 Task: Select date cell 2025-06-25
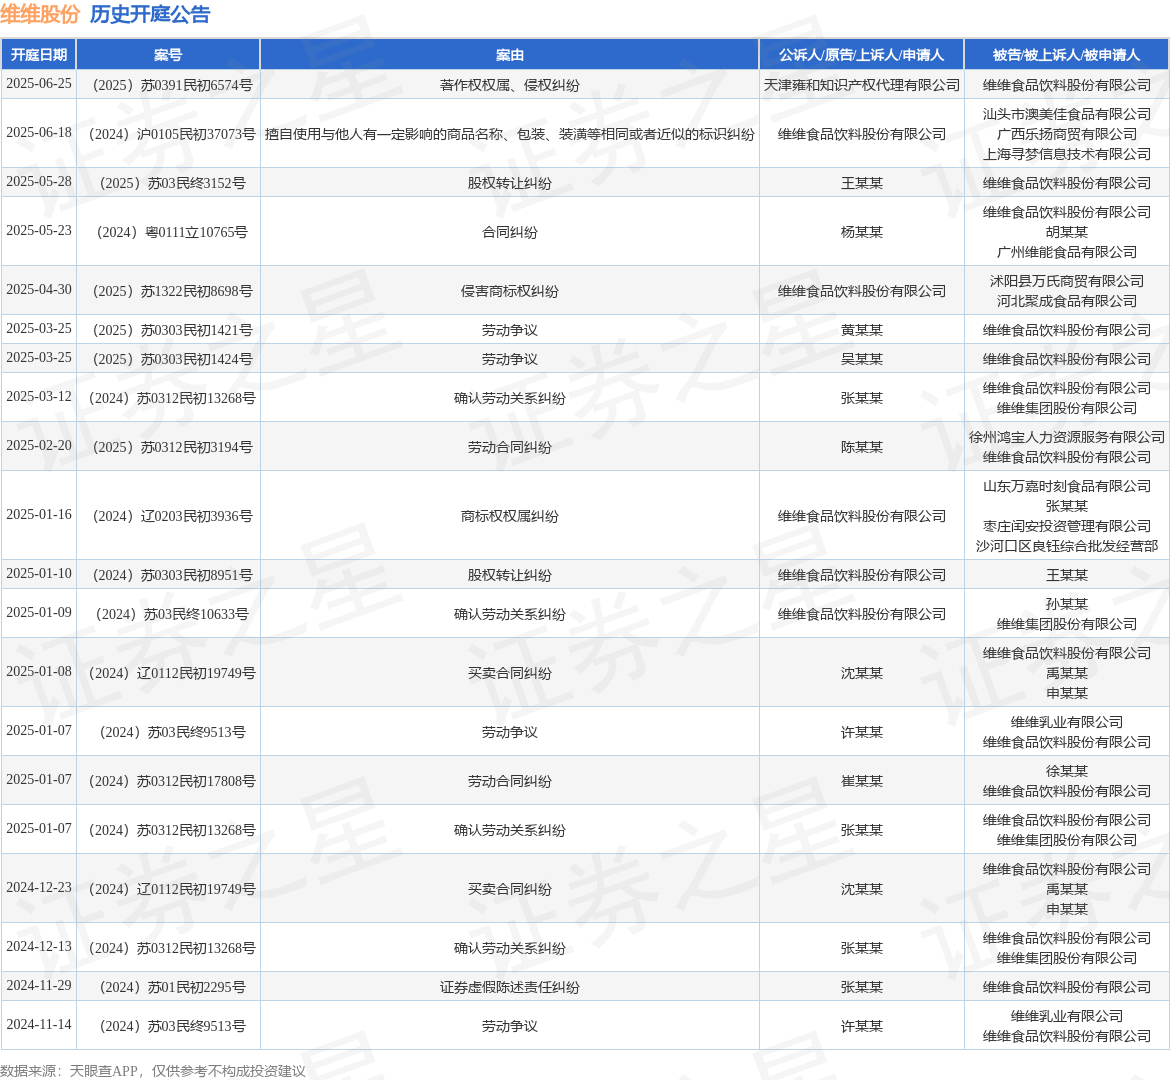point(39,84)
